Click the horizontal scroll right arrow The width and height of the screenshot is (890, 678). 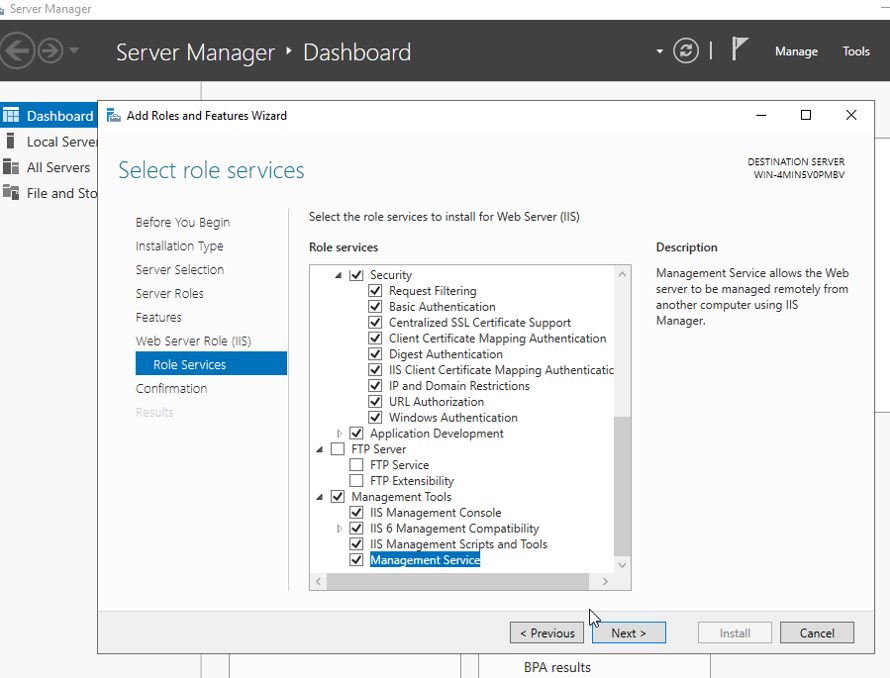click(605, 581)
